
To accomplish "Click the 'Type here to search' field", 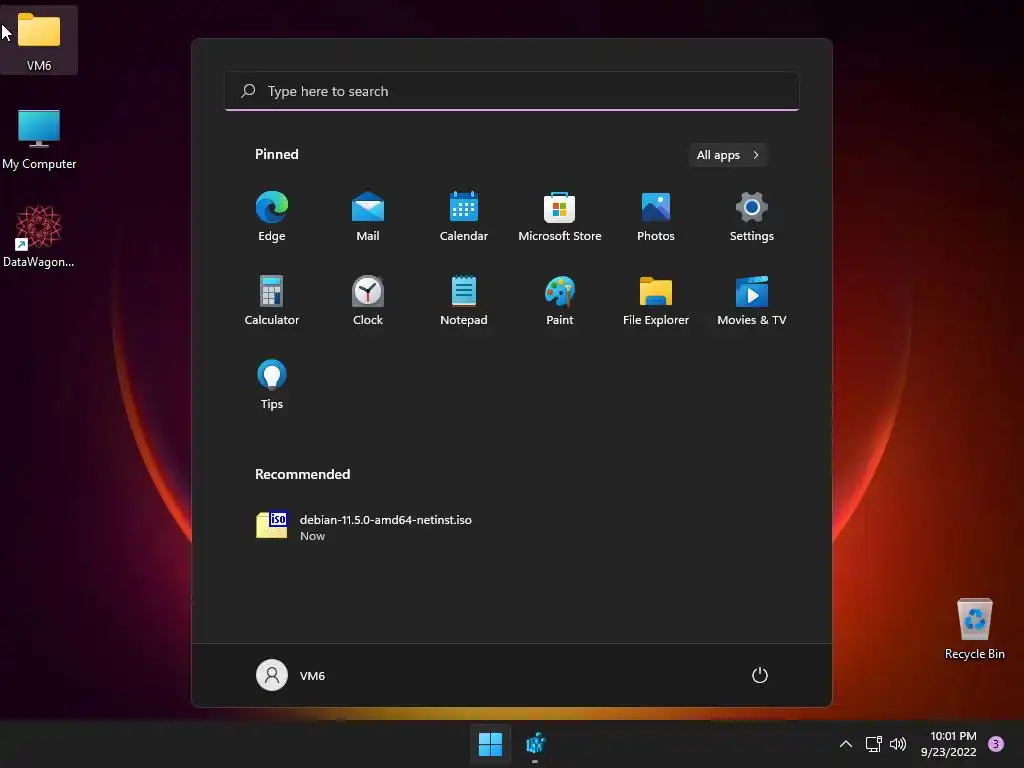I will (x=512, y=91).
